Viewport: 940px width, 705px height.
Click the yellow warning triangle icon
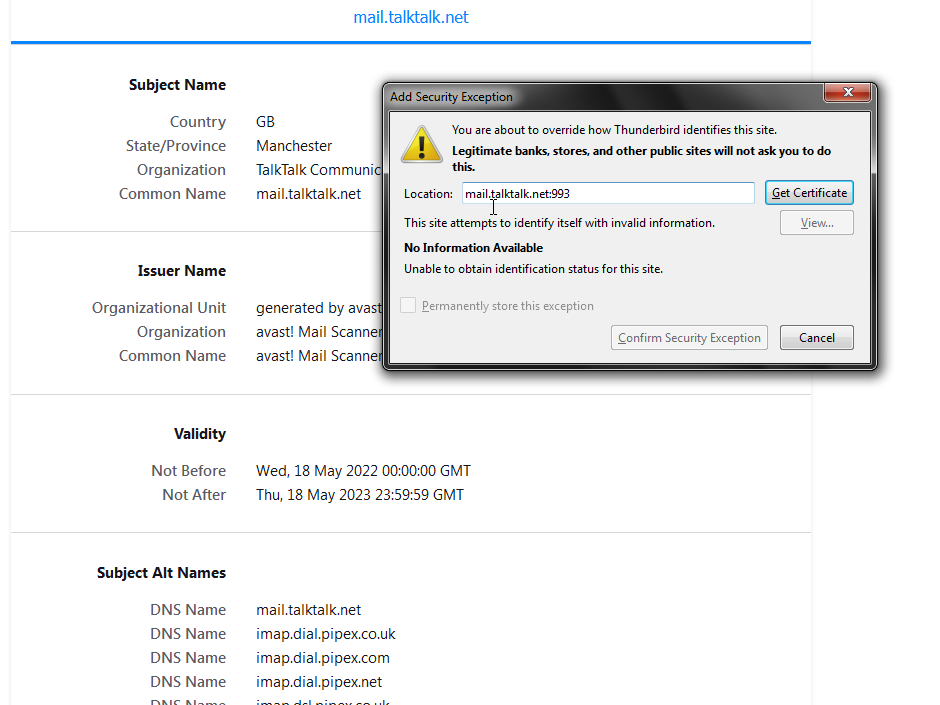(x=422, y=144)
